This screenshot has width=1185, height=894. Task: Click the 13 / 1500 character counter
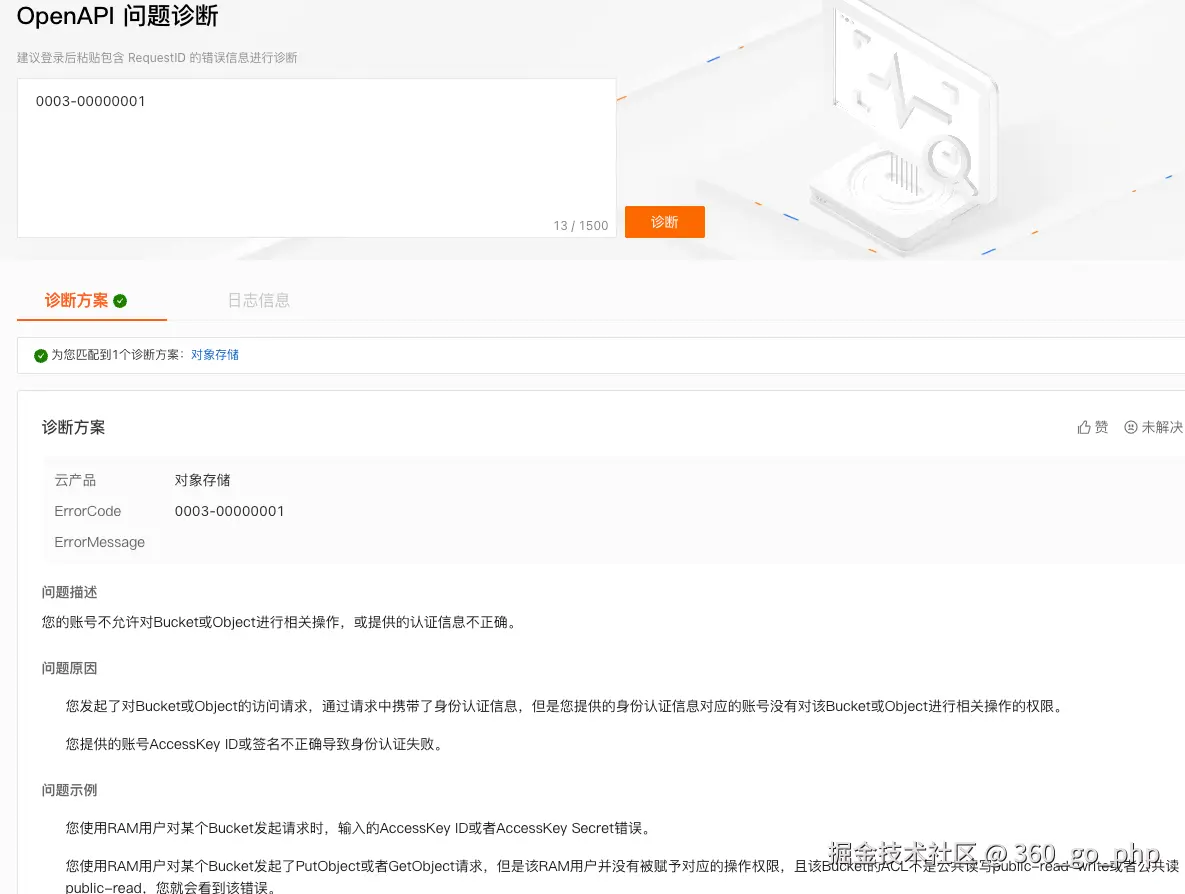580,225
